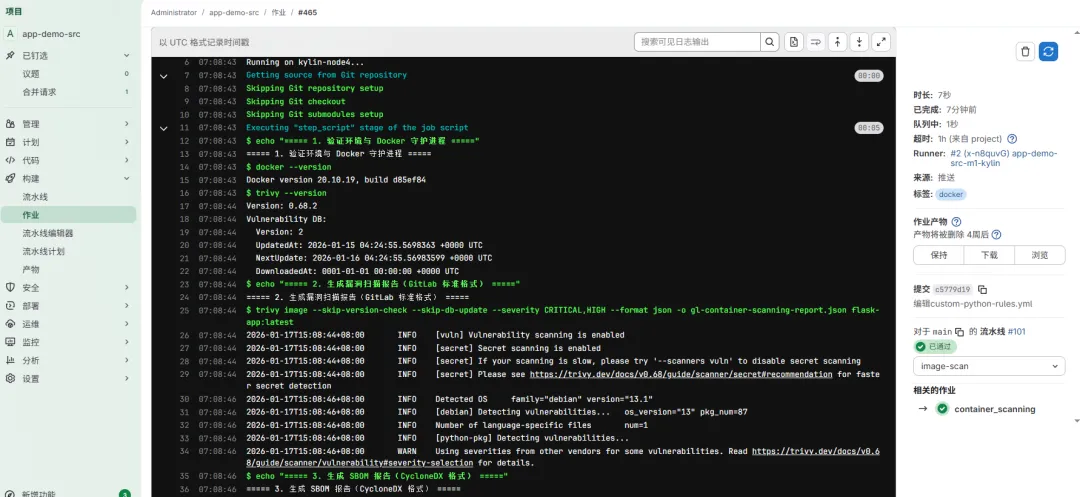This screenshot has height=497, width=1080.
Task: Click the 代码 sidebar icon
Action: (10, 160)
